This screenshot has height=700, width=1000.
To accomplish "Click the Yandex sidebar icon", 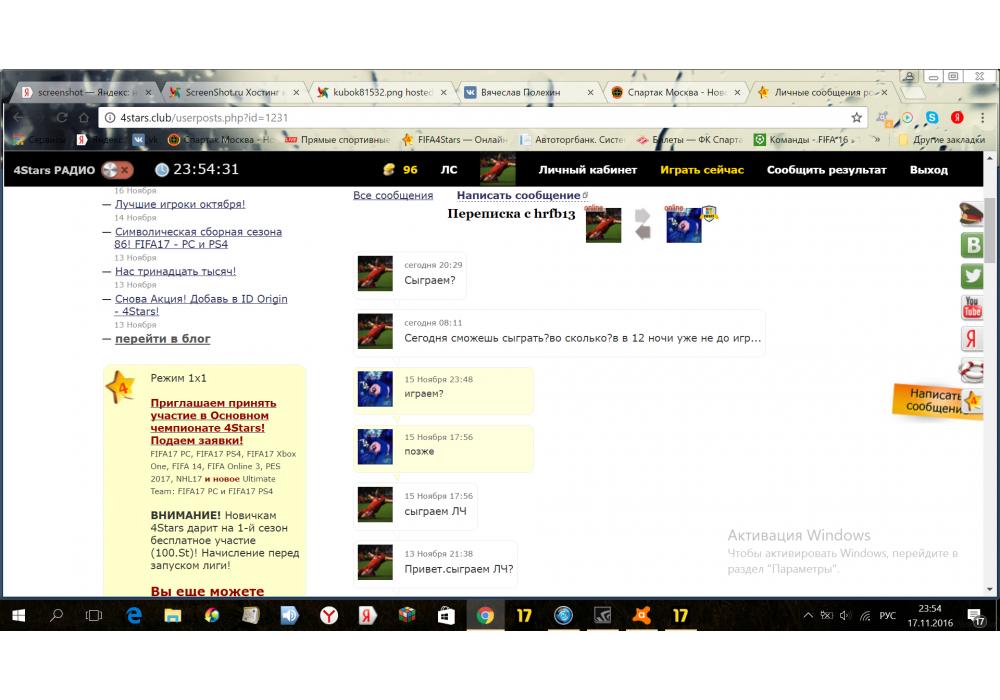I will pos(971,339).
